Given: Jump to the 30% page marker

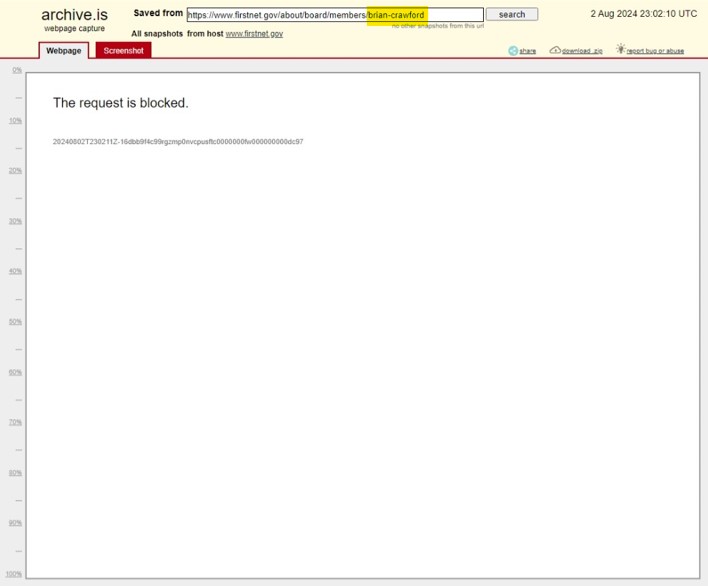Looking at the screenshot, I should click(x=15, y=221).
